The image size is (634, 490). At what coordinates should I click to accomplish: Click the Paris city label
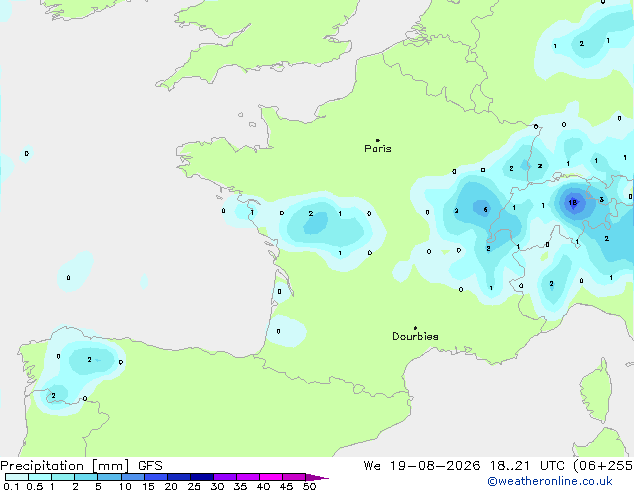[x=378, y=148]
